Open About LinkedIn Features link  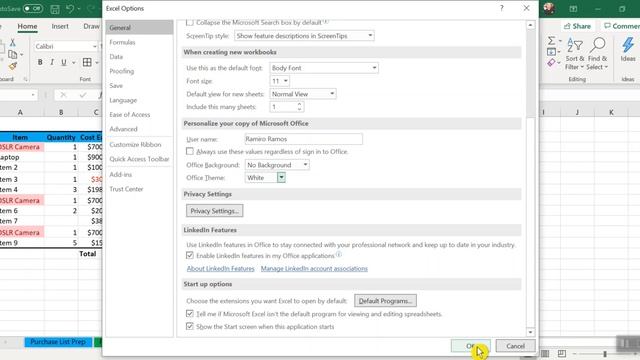coord(220,269)
